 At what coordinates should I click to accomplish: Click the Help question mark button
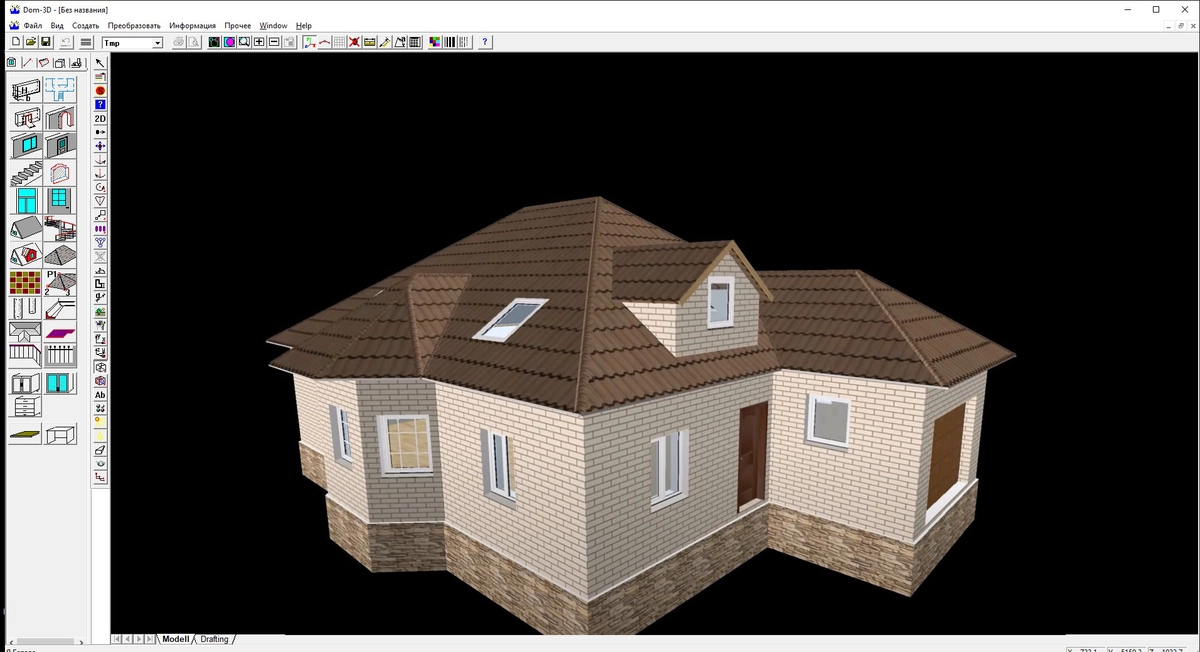tap(483, 42)
